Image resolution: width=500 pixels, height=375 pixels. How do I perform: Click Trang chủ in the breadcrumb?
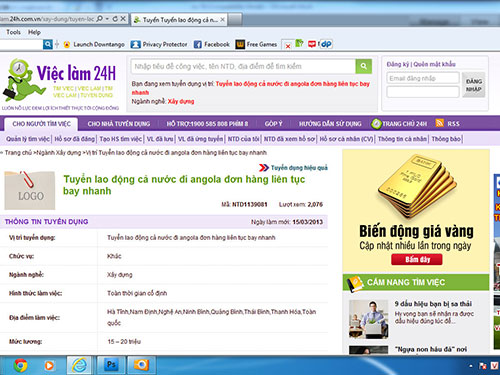coord(18,153)
